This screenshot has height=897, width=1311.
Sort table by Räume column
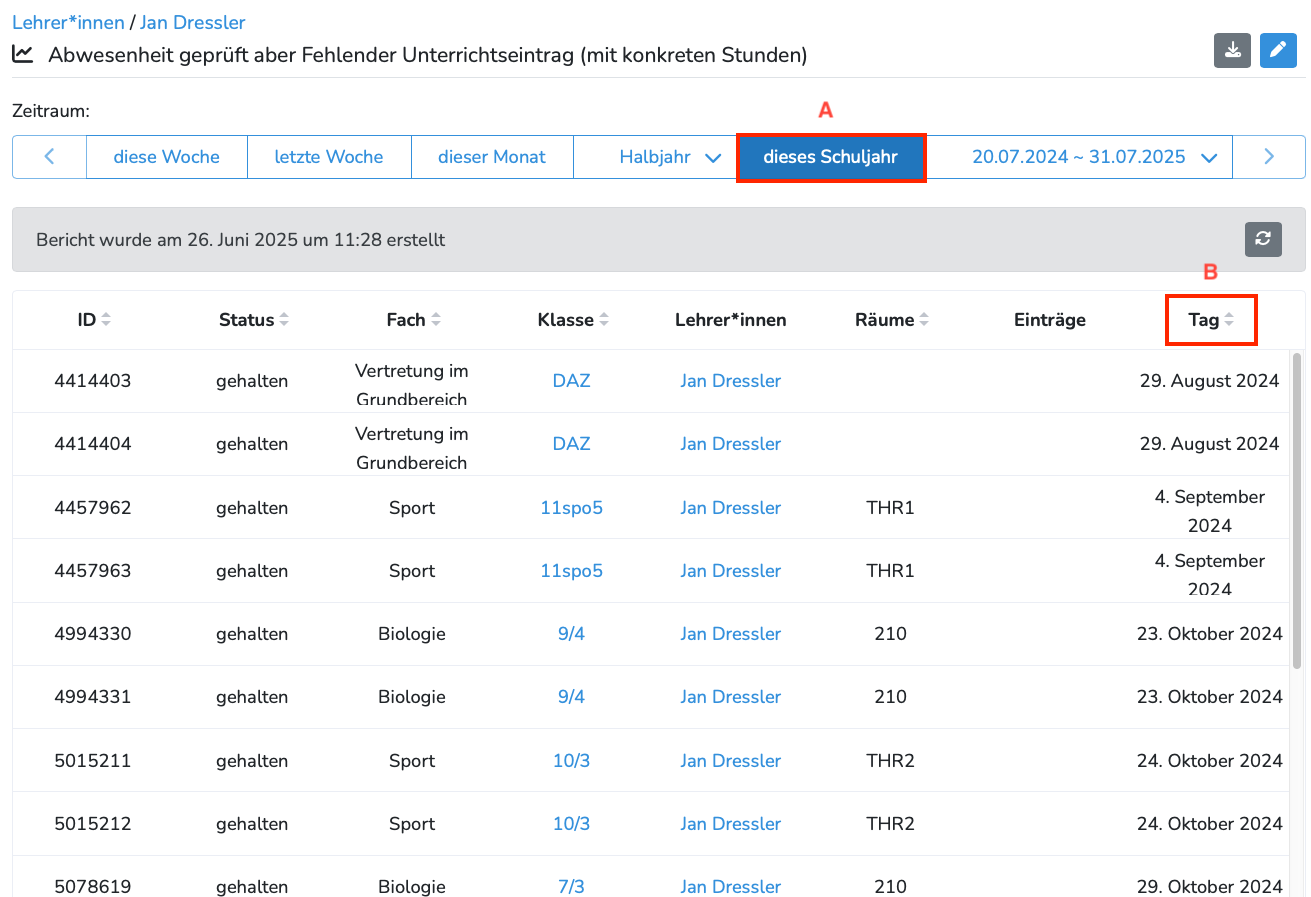tap(891, 320)
